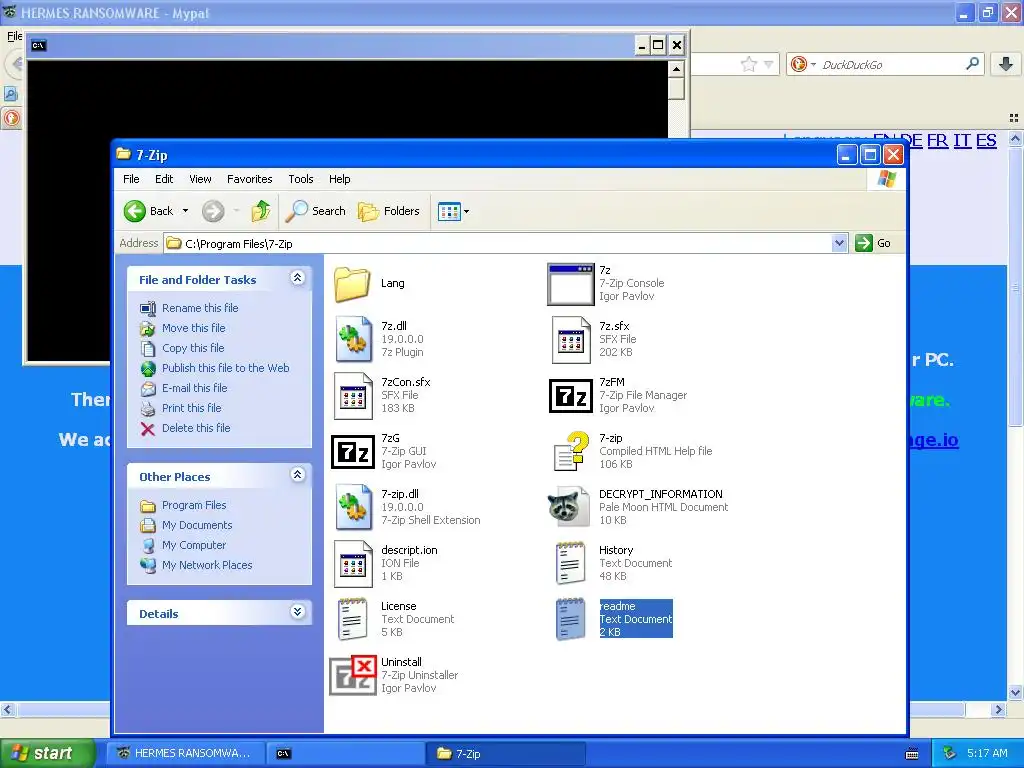Click the browser downloads arrow icon

click(1006, 63)
